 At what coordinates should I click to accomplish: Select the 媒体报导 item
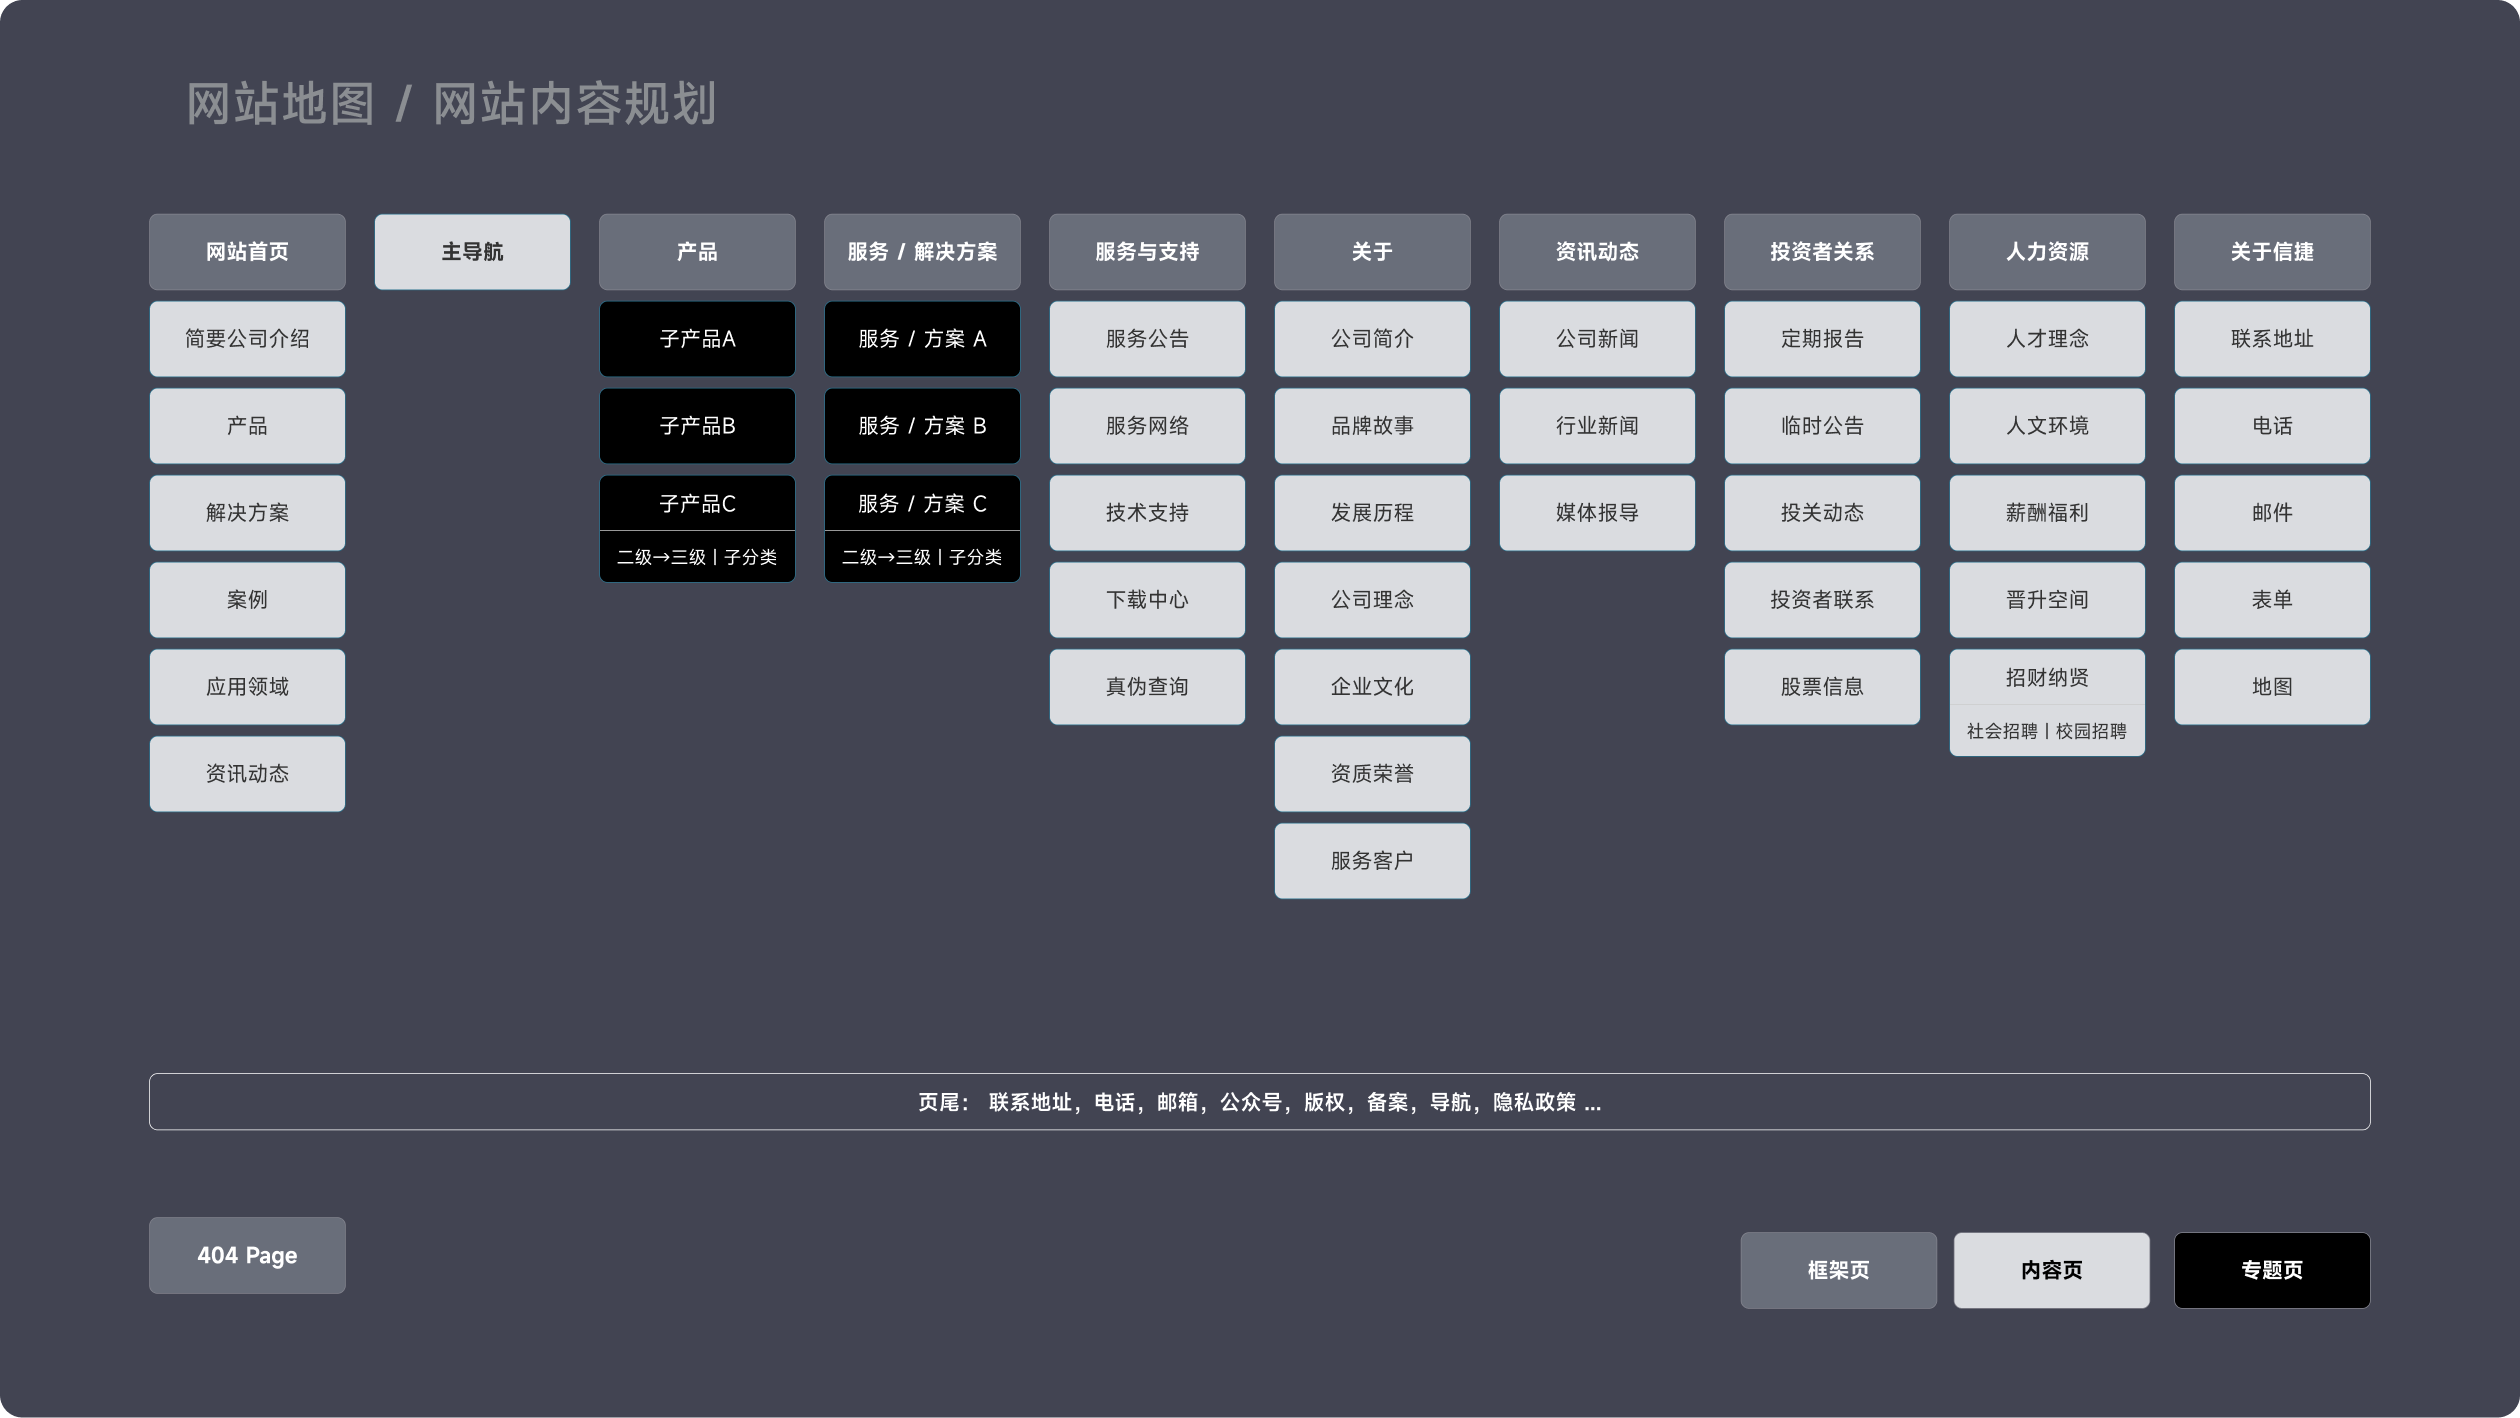(1597, 513)
